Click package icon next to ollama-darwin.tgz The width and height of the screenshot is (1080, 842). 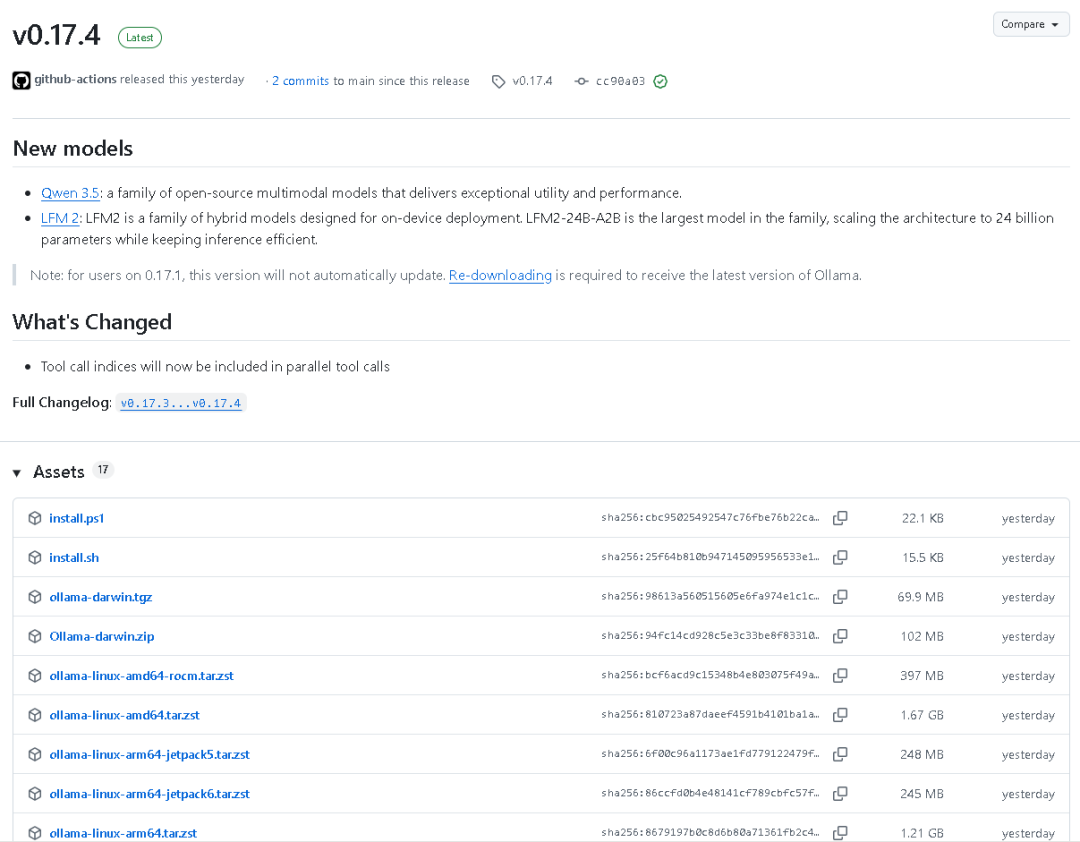[34, 597]
